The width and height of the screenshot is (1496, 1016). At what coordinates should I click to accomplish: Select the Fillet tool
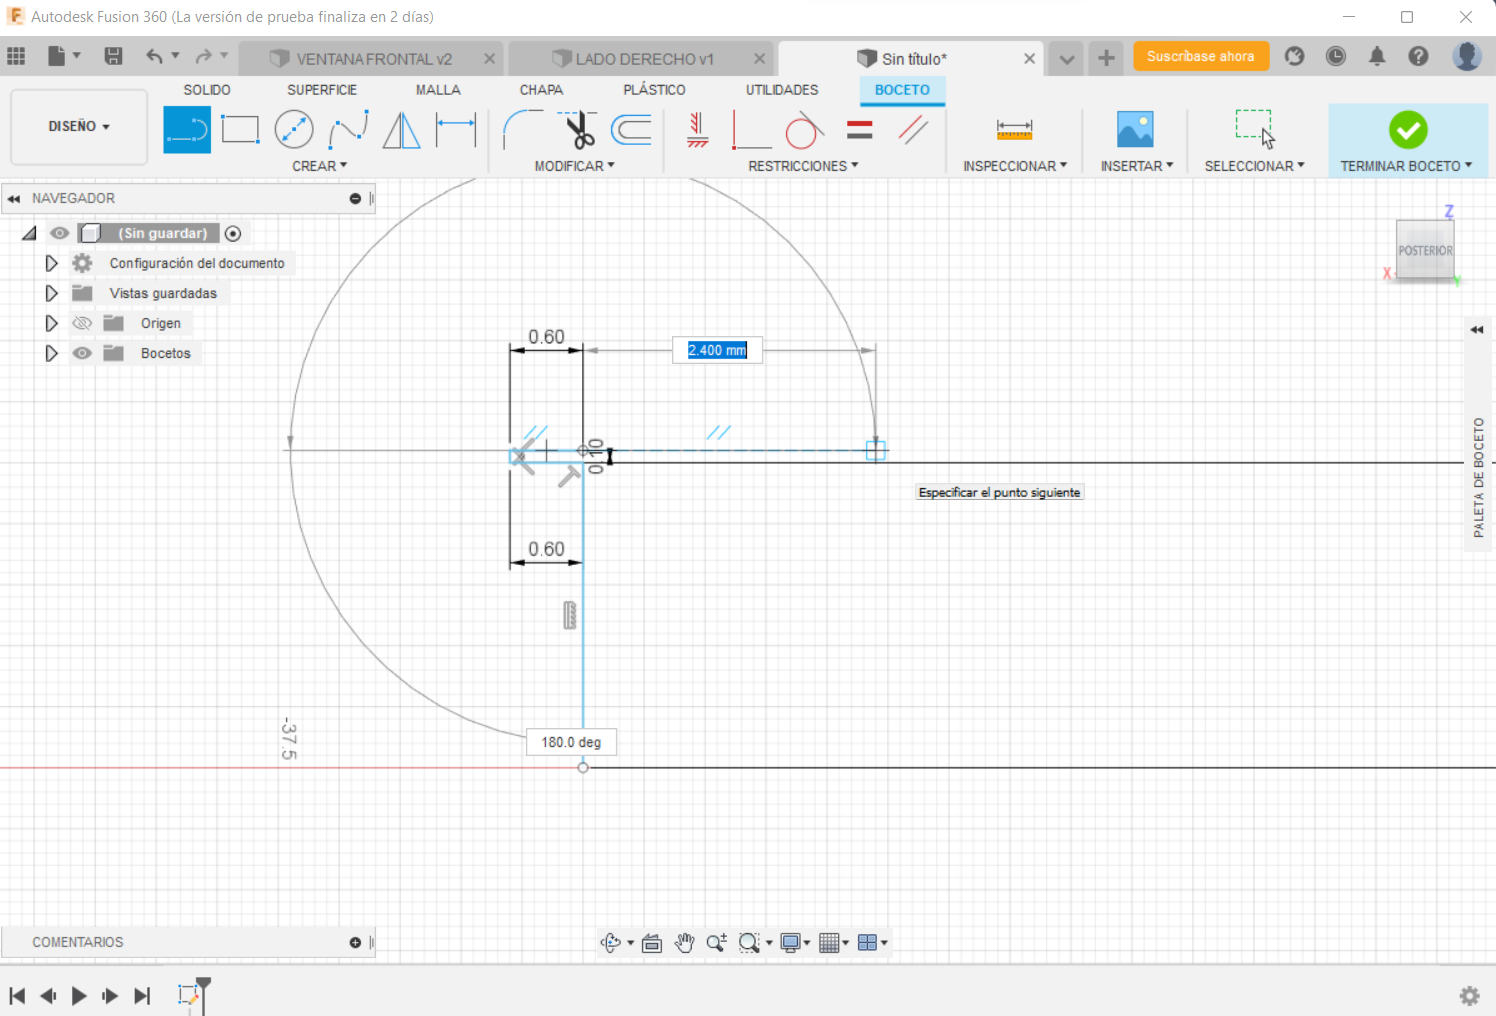(522, 130)
